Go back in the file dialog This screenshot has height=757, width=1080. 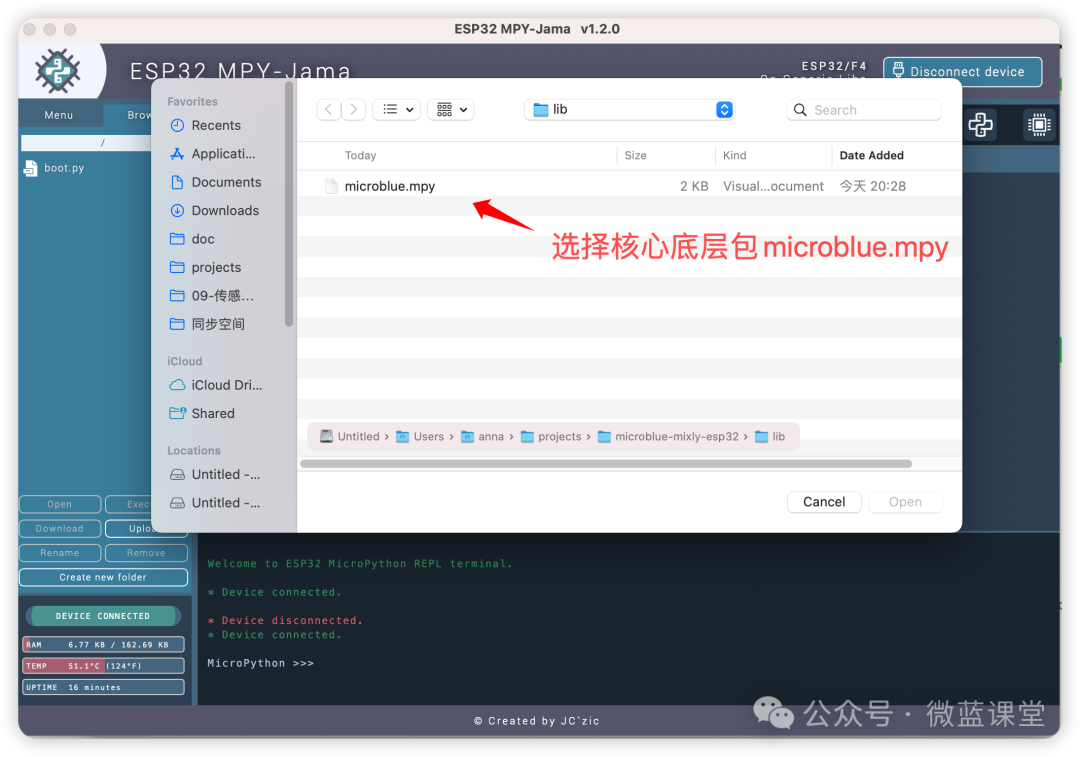click(x=329, y=110)
